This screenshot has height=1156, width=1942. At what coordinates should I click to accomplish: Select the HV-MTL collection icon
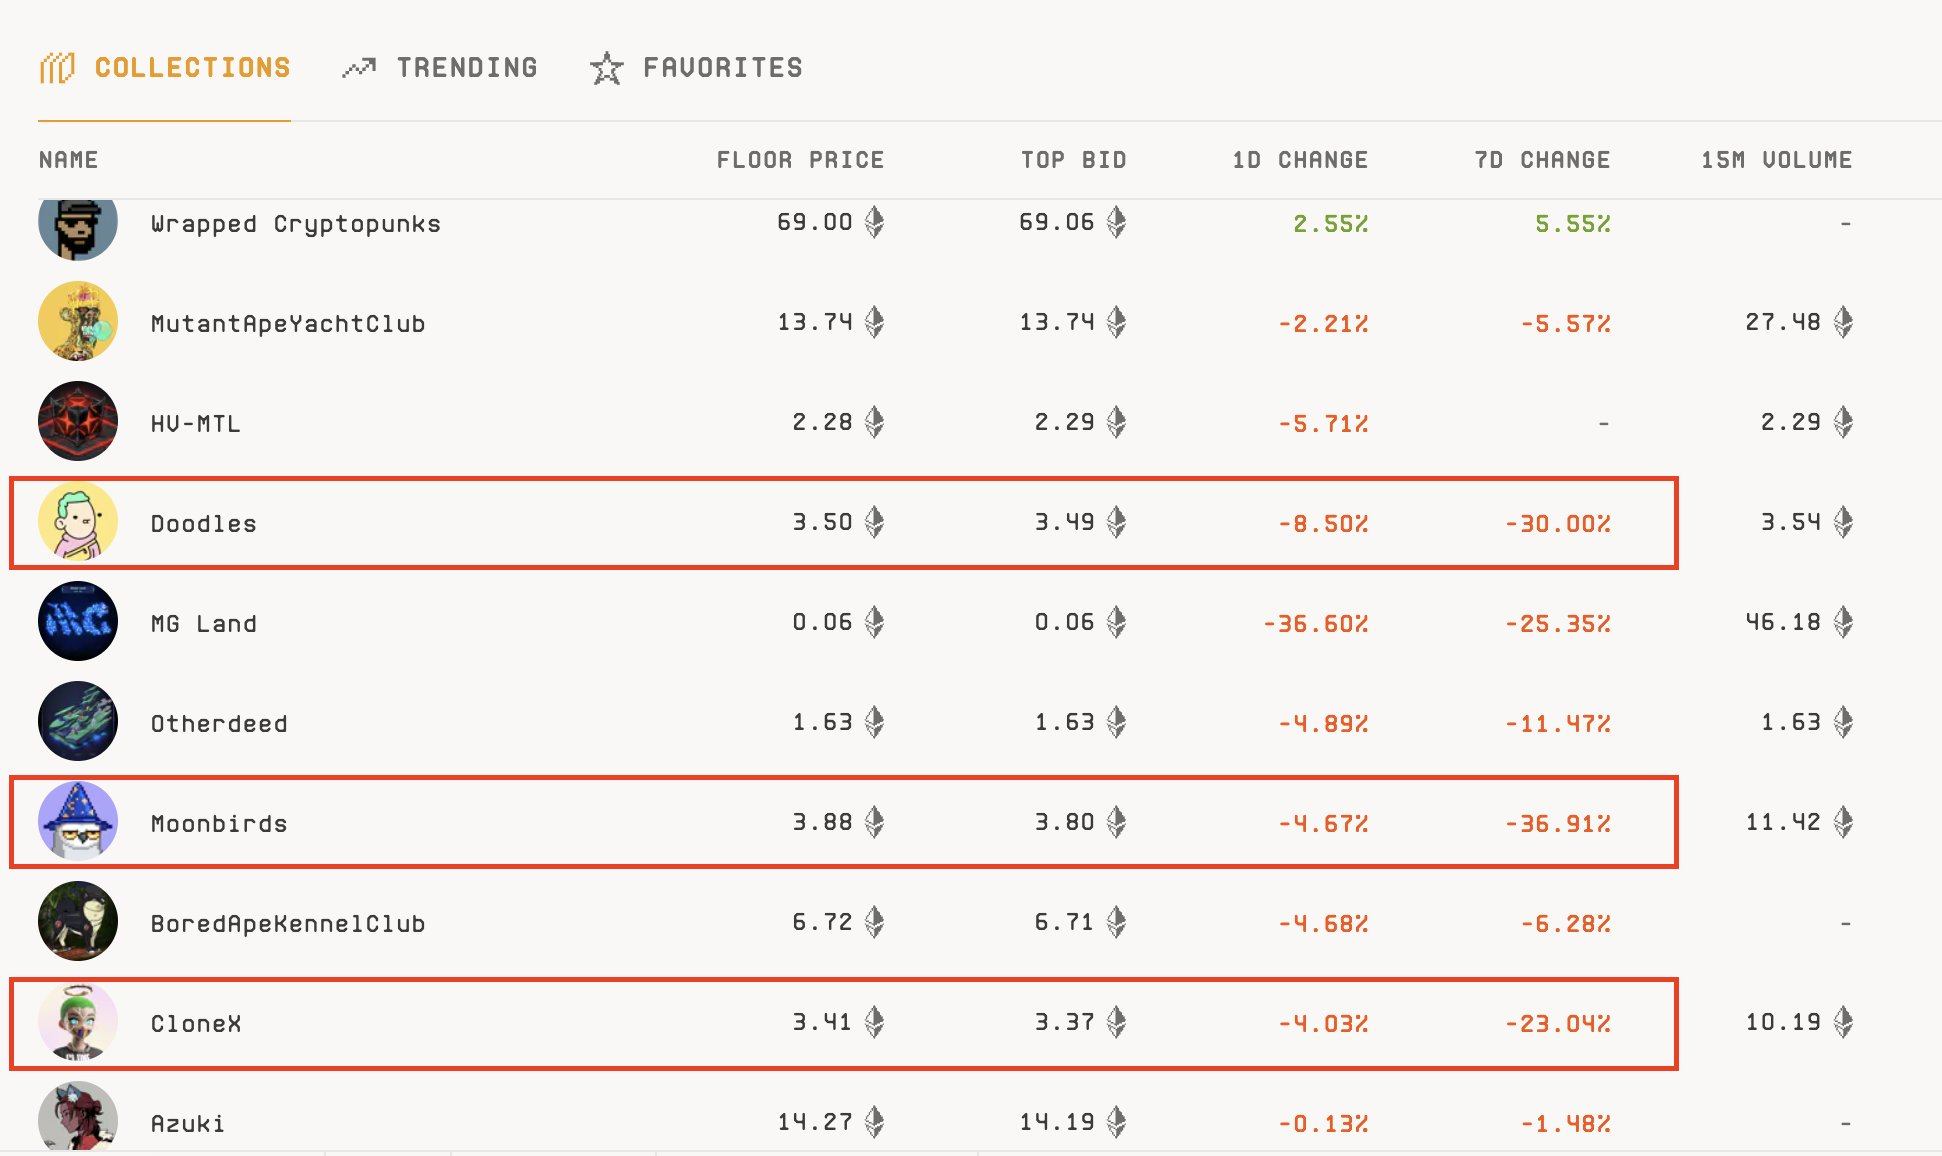[78, 421]
